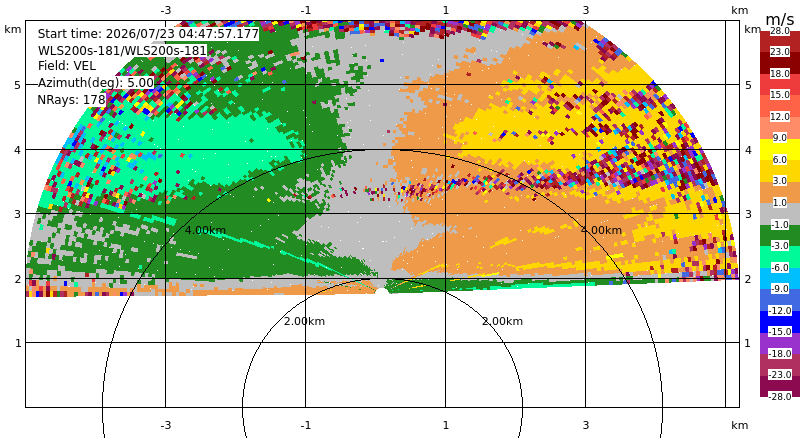
Task: Pick the dark green -3.0 colorbar band
Action: click(x=780, y=235)
